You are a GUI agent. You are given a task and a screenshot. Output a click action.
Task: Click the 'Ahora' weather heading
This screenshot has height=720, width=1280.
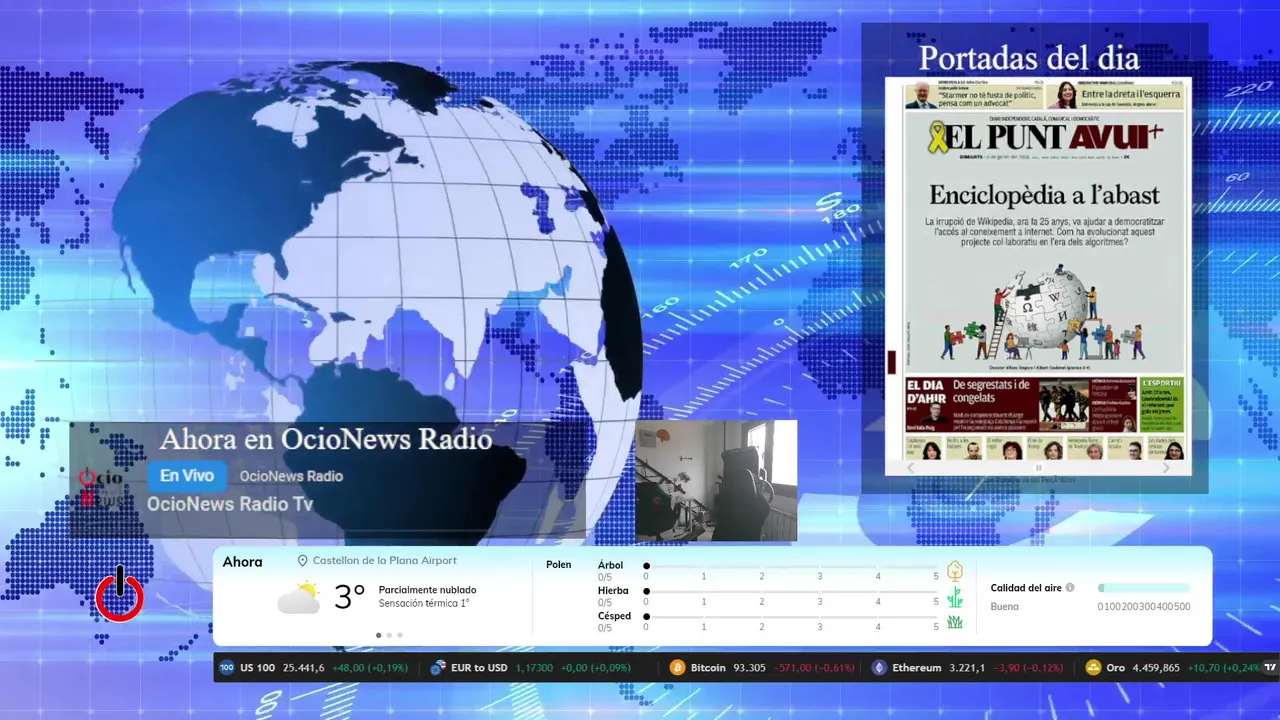[243, 562]
